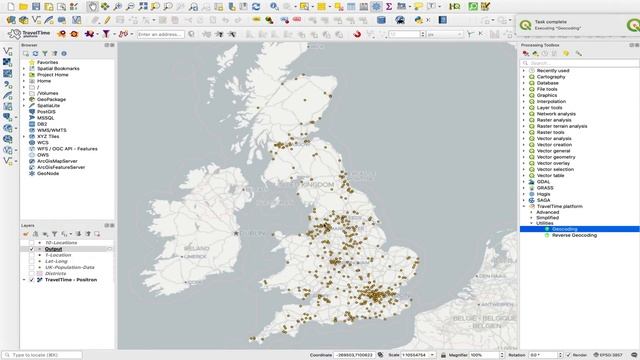Viewport: 640px width, 360px height.
Task: Select Reverse Geocoding algorithm
Action: (x=574, y=235)
